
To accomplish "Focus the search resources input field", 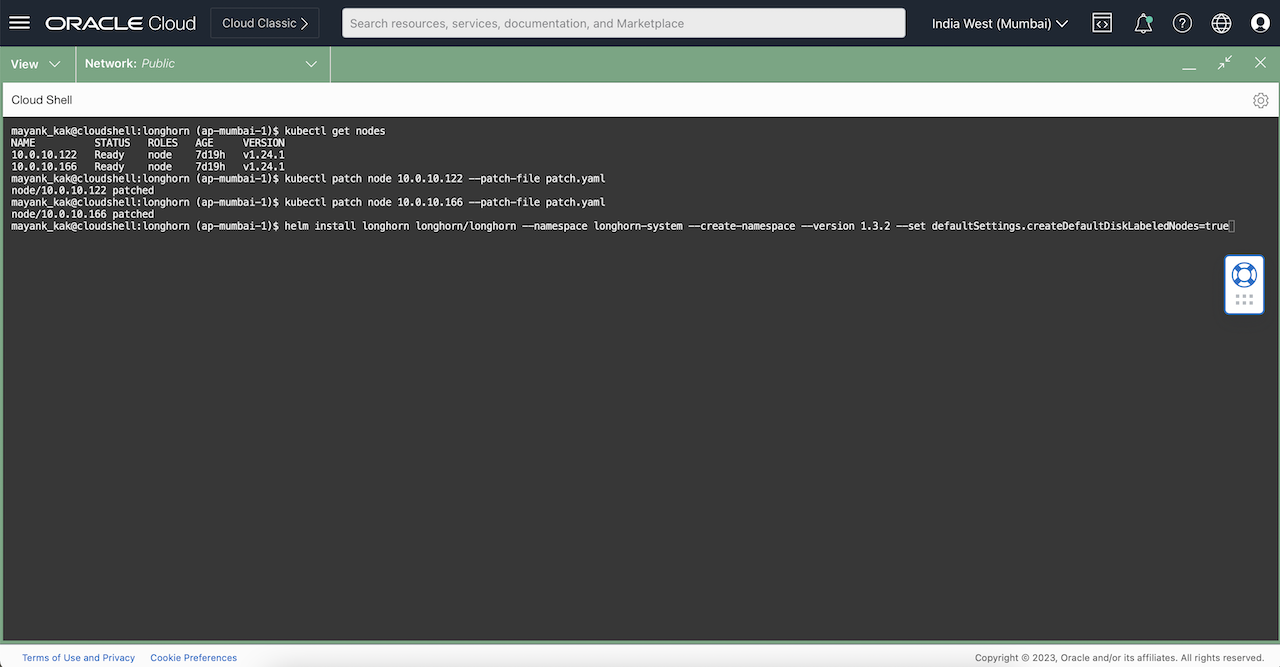I will coord(623,23).
